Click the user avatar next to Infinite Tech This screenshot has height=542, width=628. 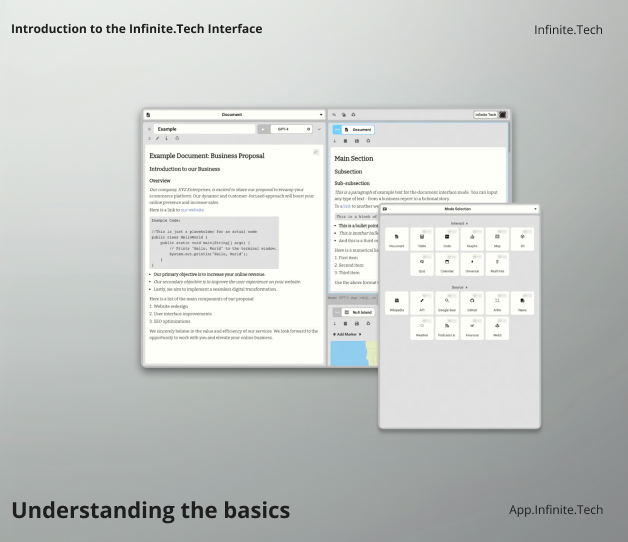(503, 115)
